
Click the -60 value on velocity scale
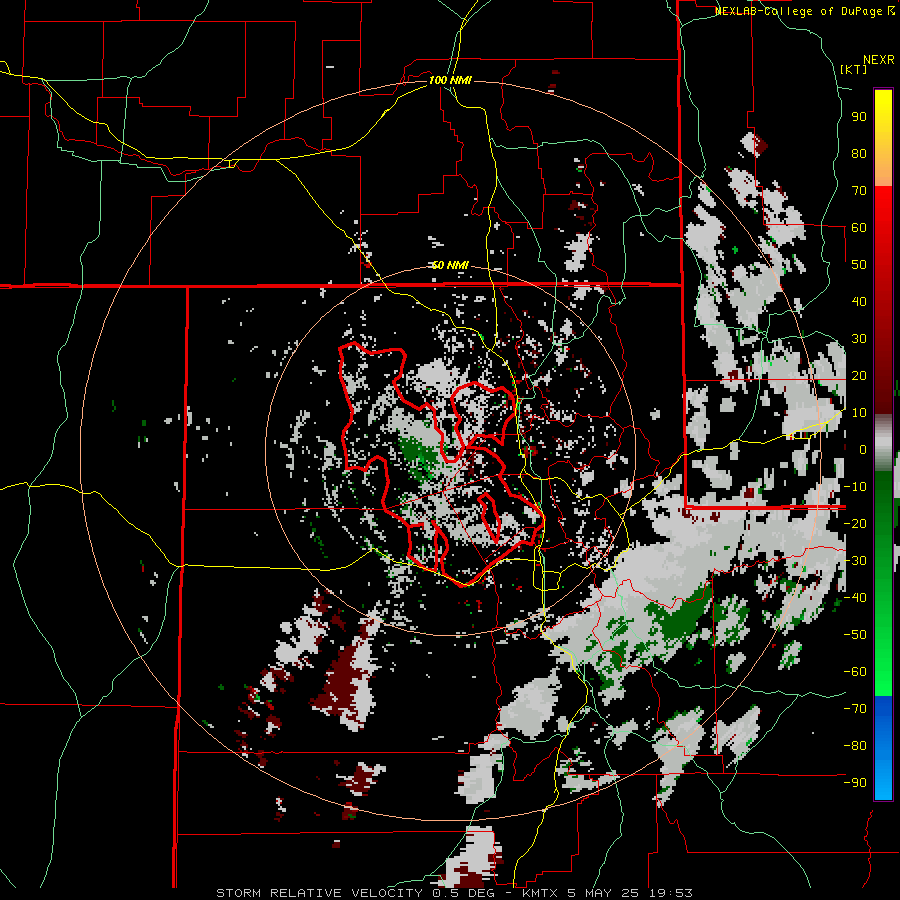(855, 672)
